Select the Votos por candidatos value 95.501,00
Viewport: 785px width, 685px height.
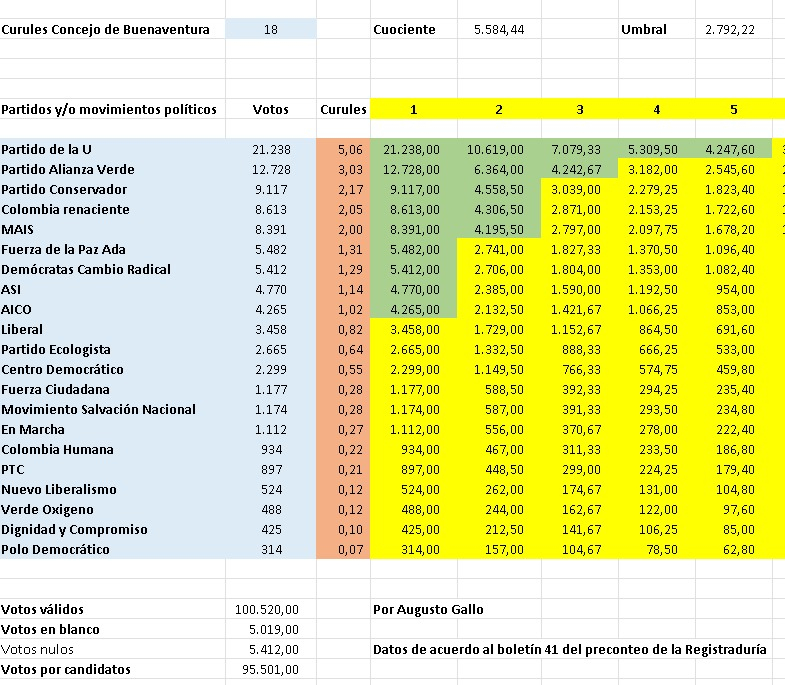pyautogui.click(x=271, y=669)
